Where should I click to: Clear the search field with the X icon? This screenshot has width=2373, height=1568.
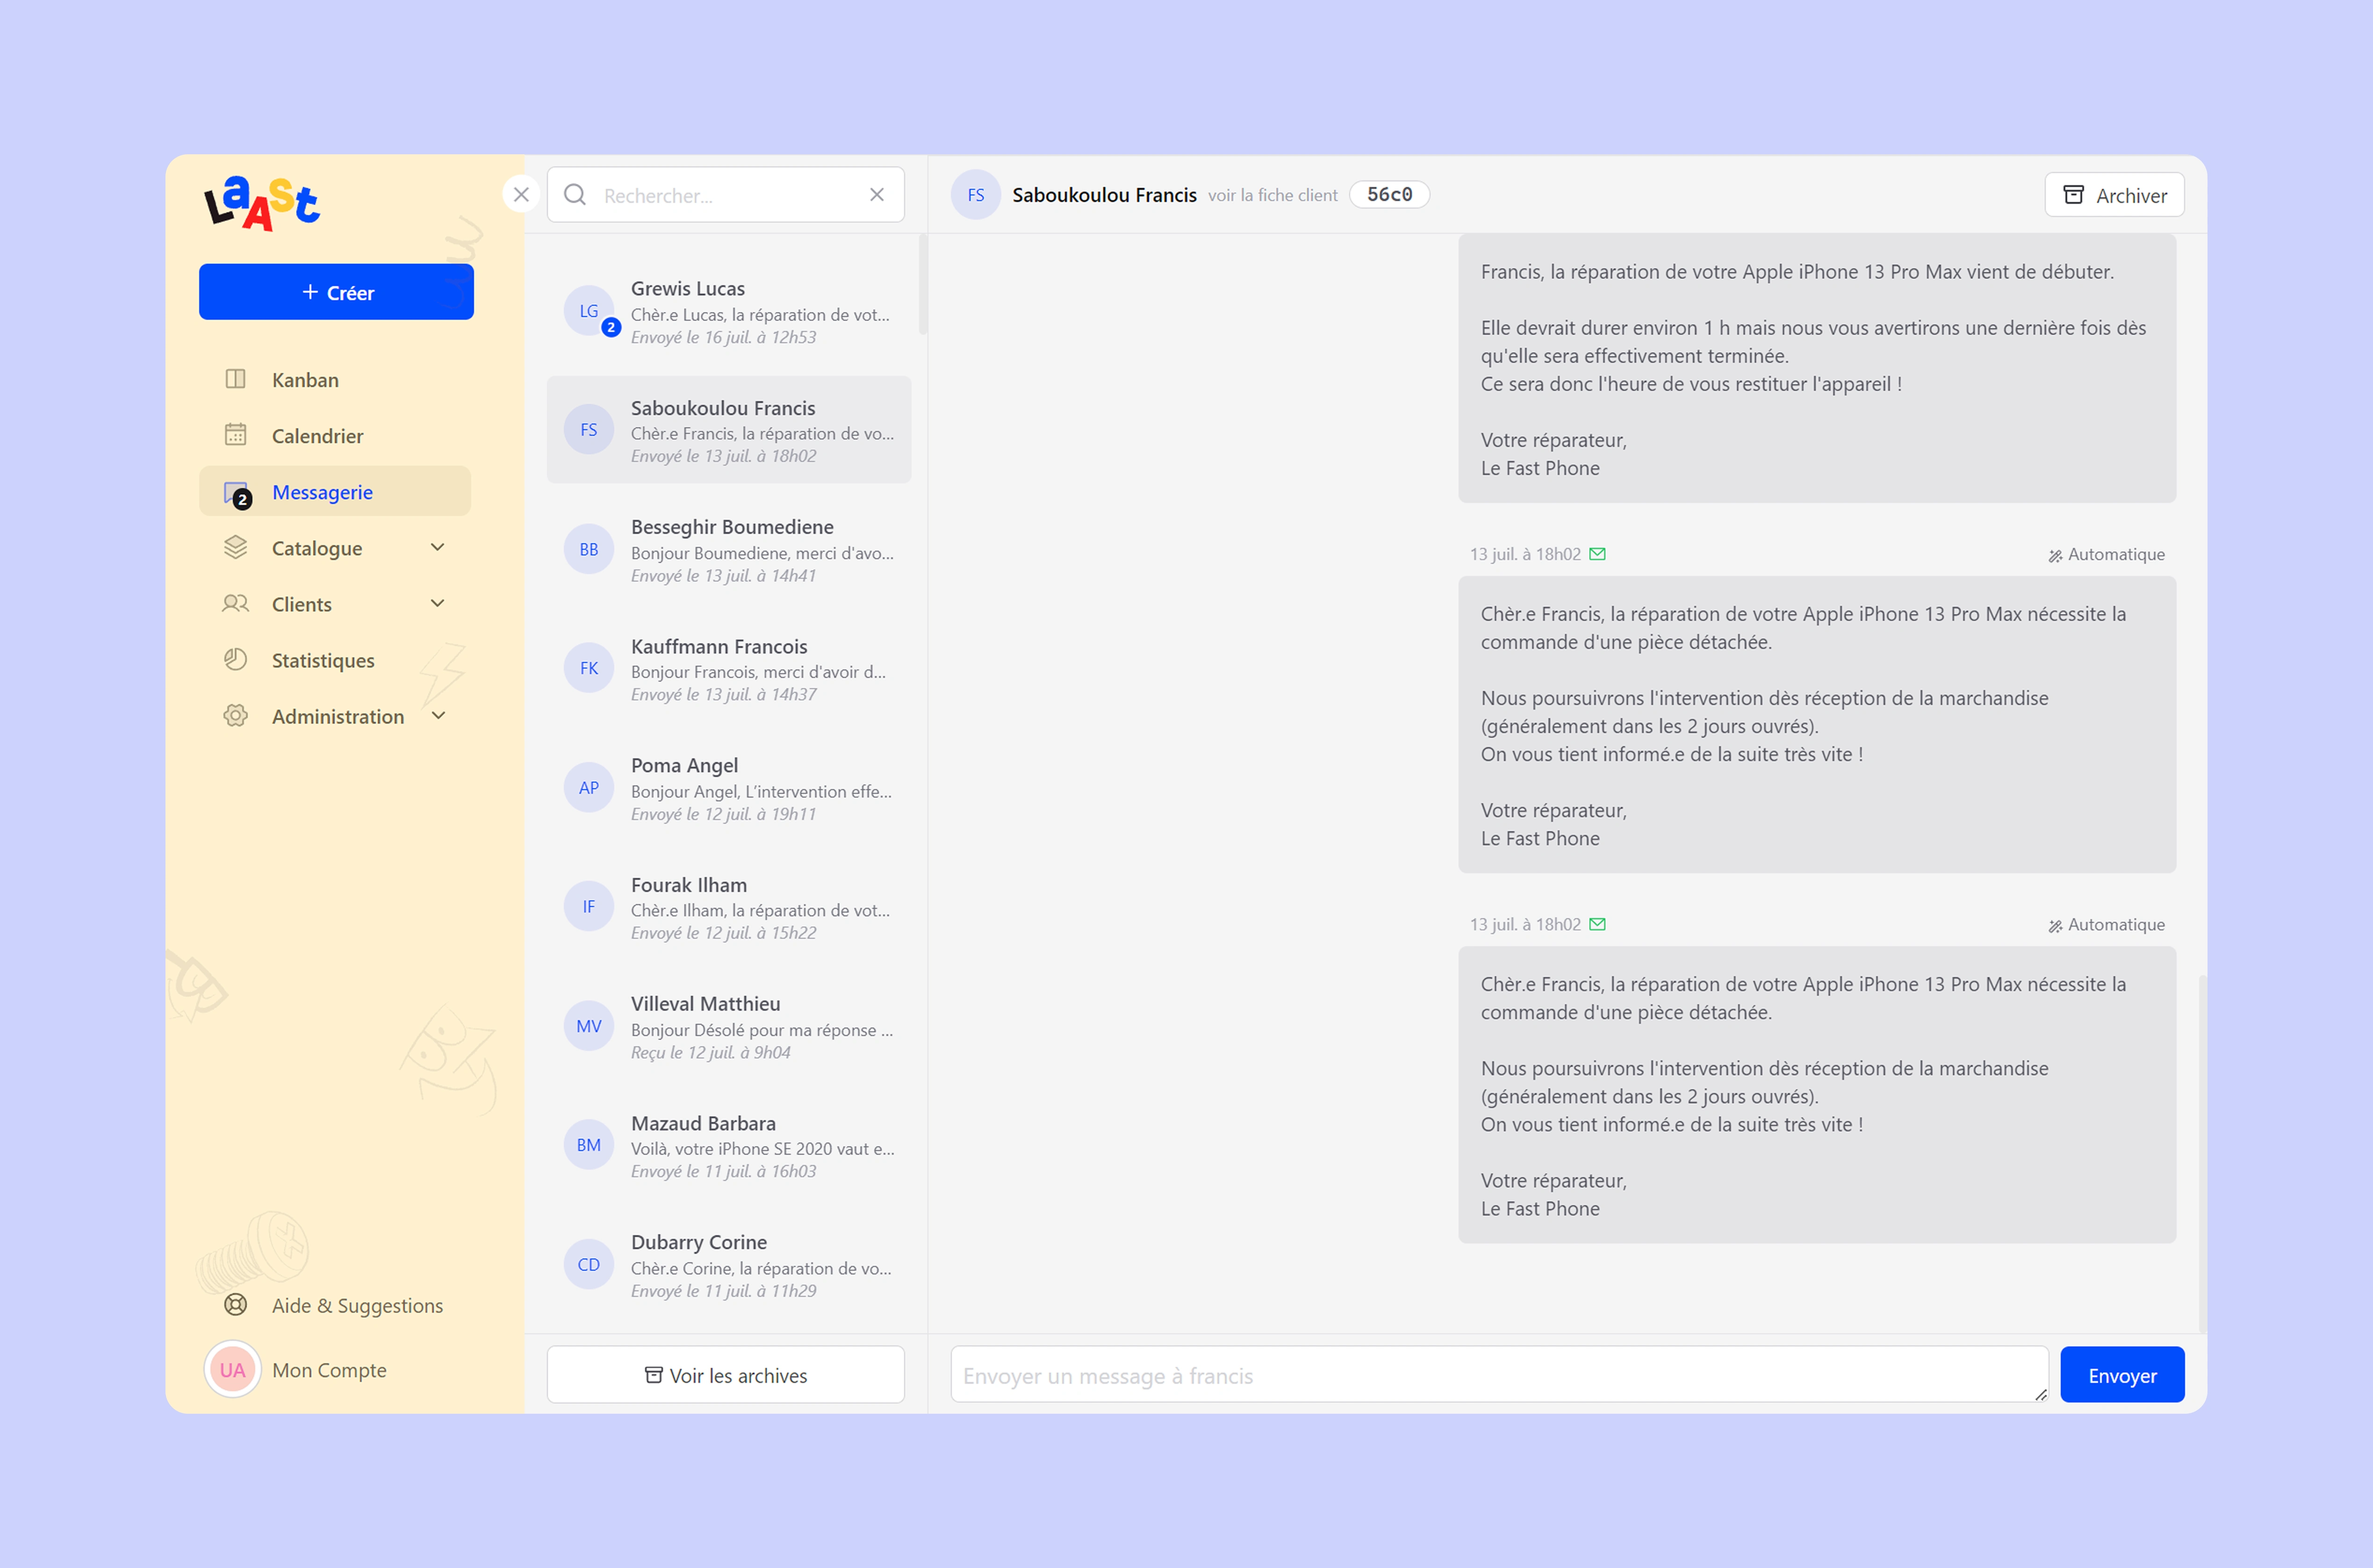pos(877,194)
